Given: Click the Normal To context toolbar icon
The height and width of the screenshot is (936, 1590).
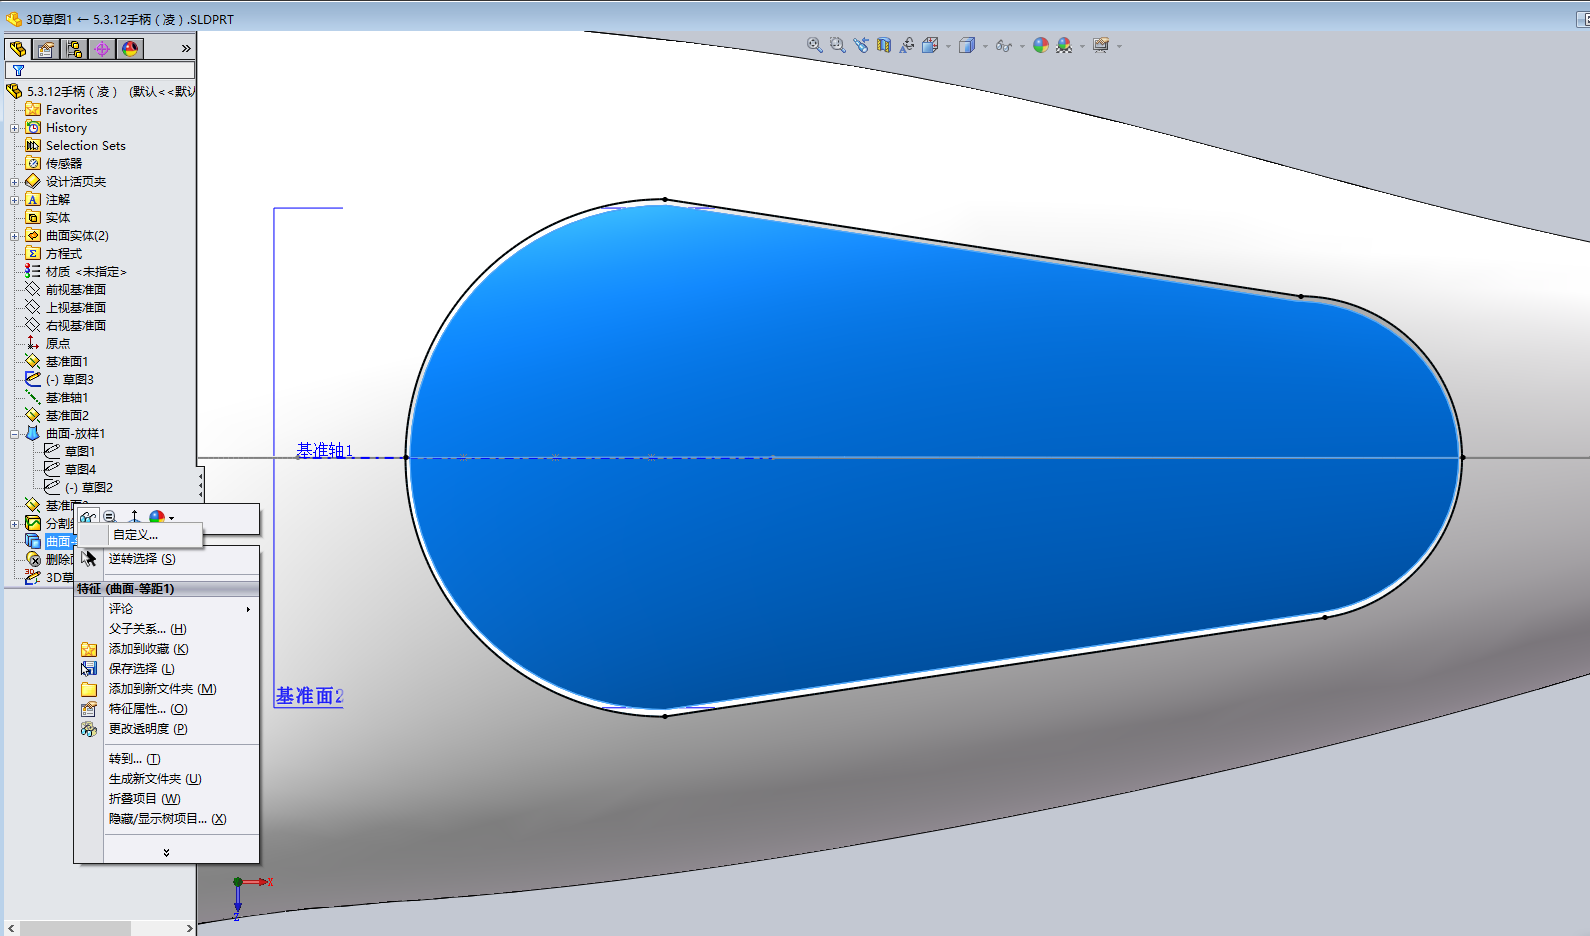Looking at the screenshot, I should (x=134, y=517).
